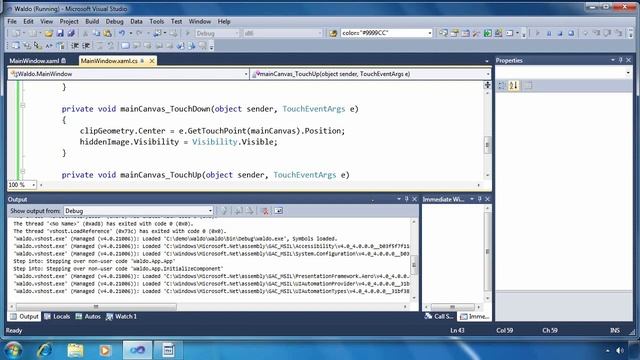Switch to the Watch 1 tab
The width and height of the screenshot is (640, 360).
[121, 316]
